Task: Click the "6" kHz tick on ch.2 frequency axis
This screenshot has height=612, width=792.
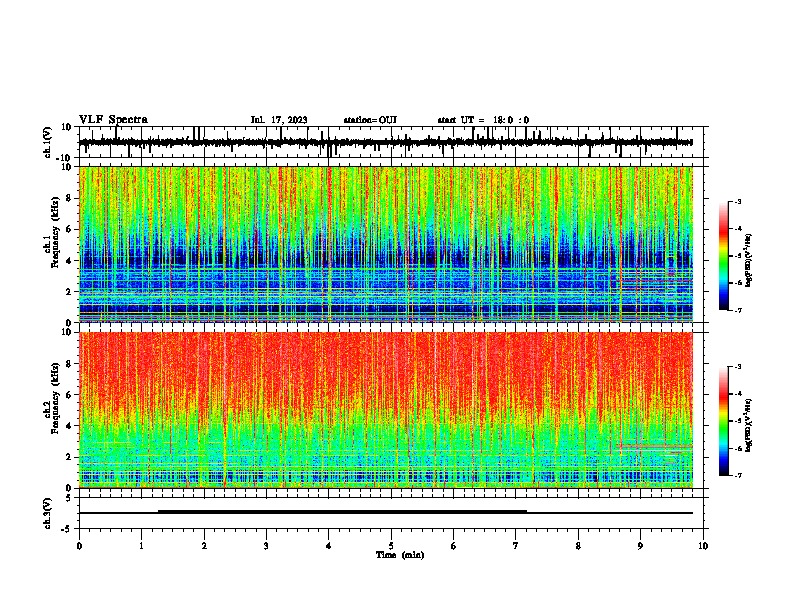Action: [x=70, y=395]
